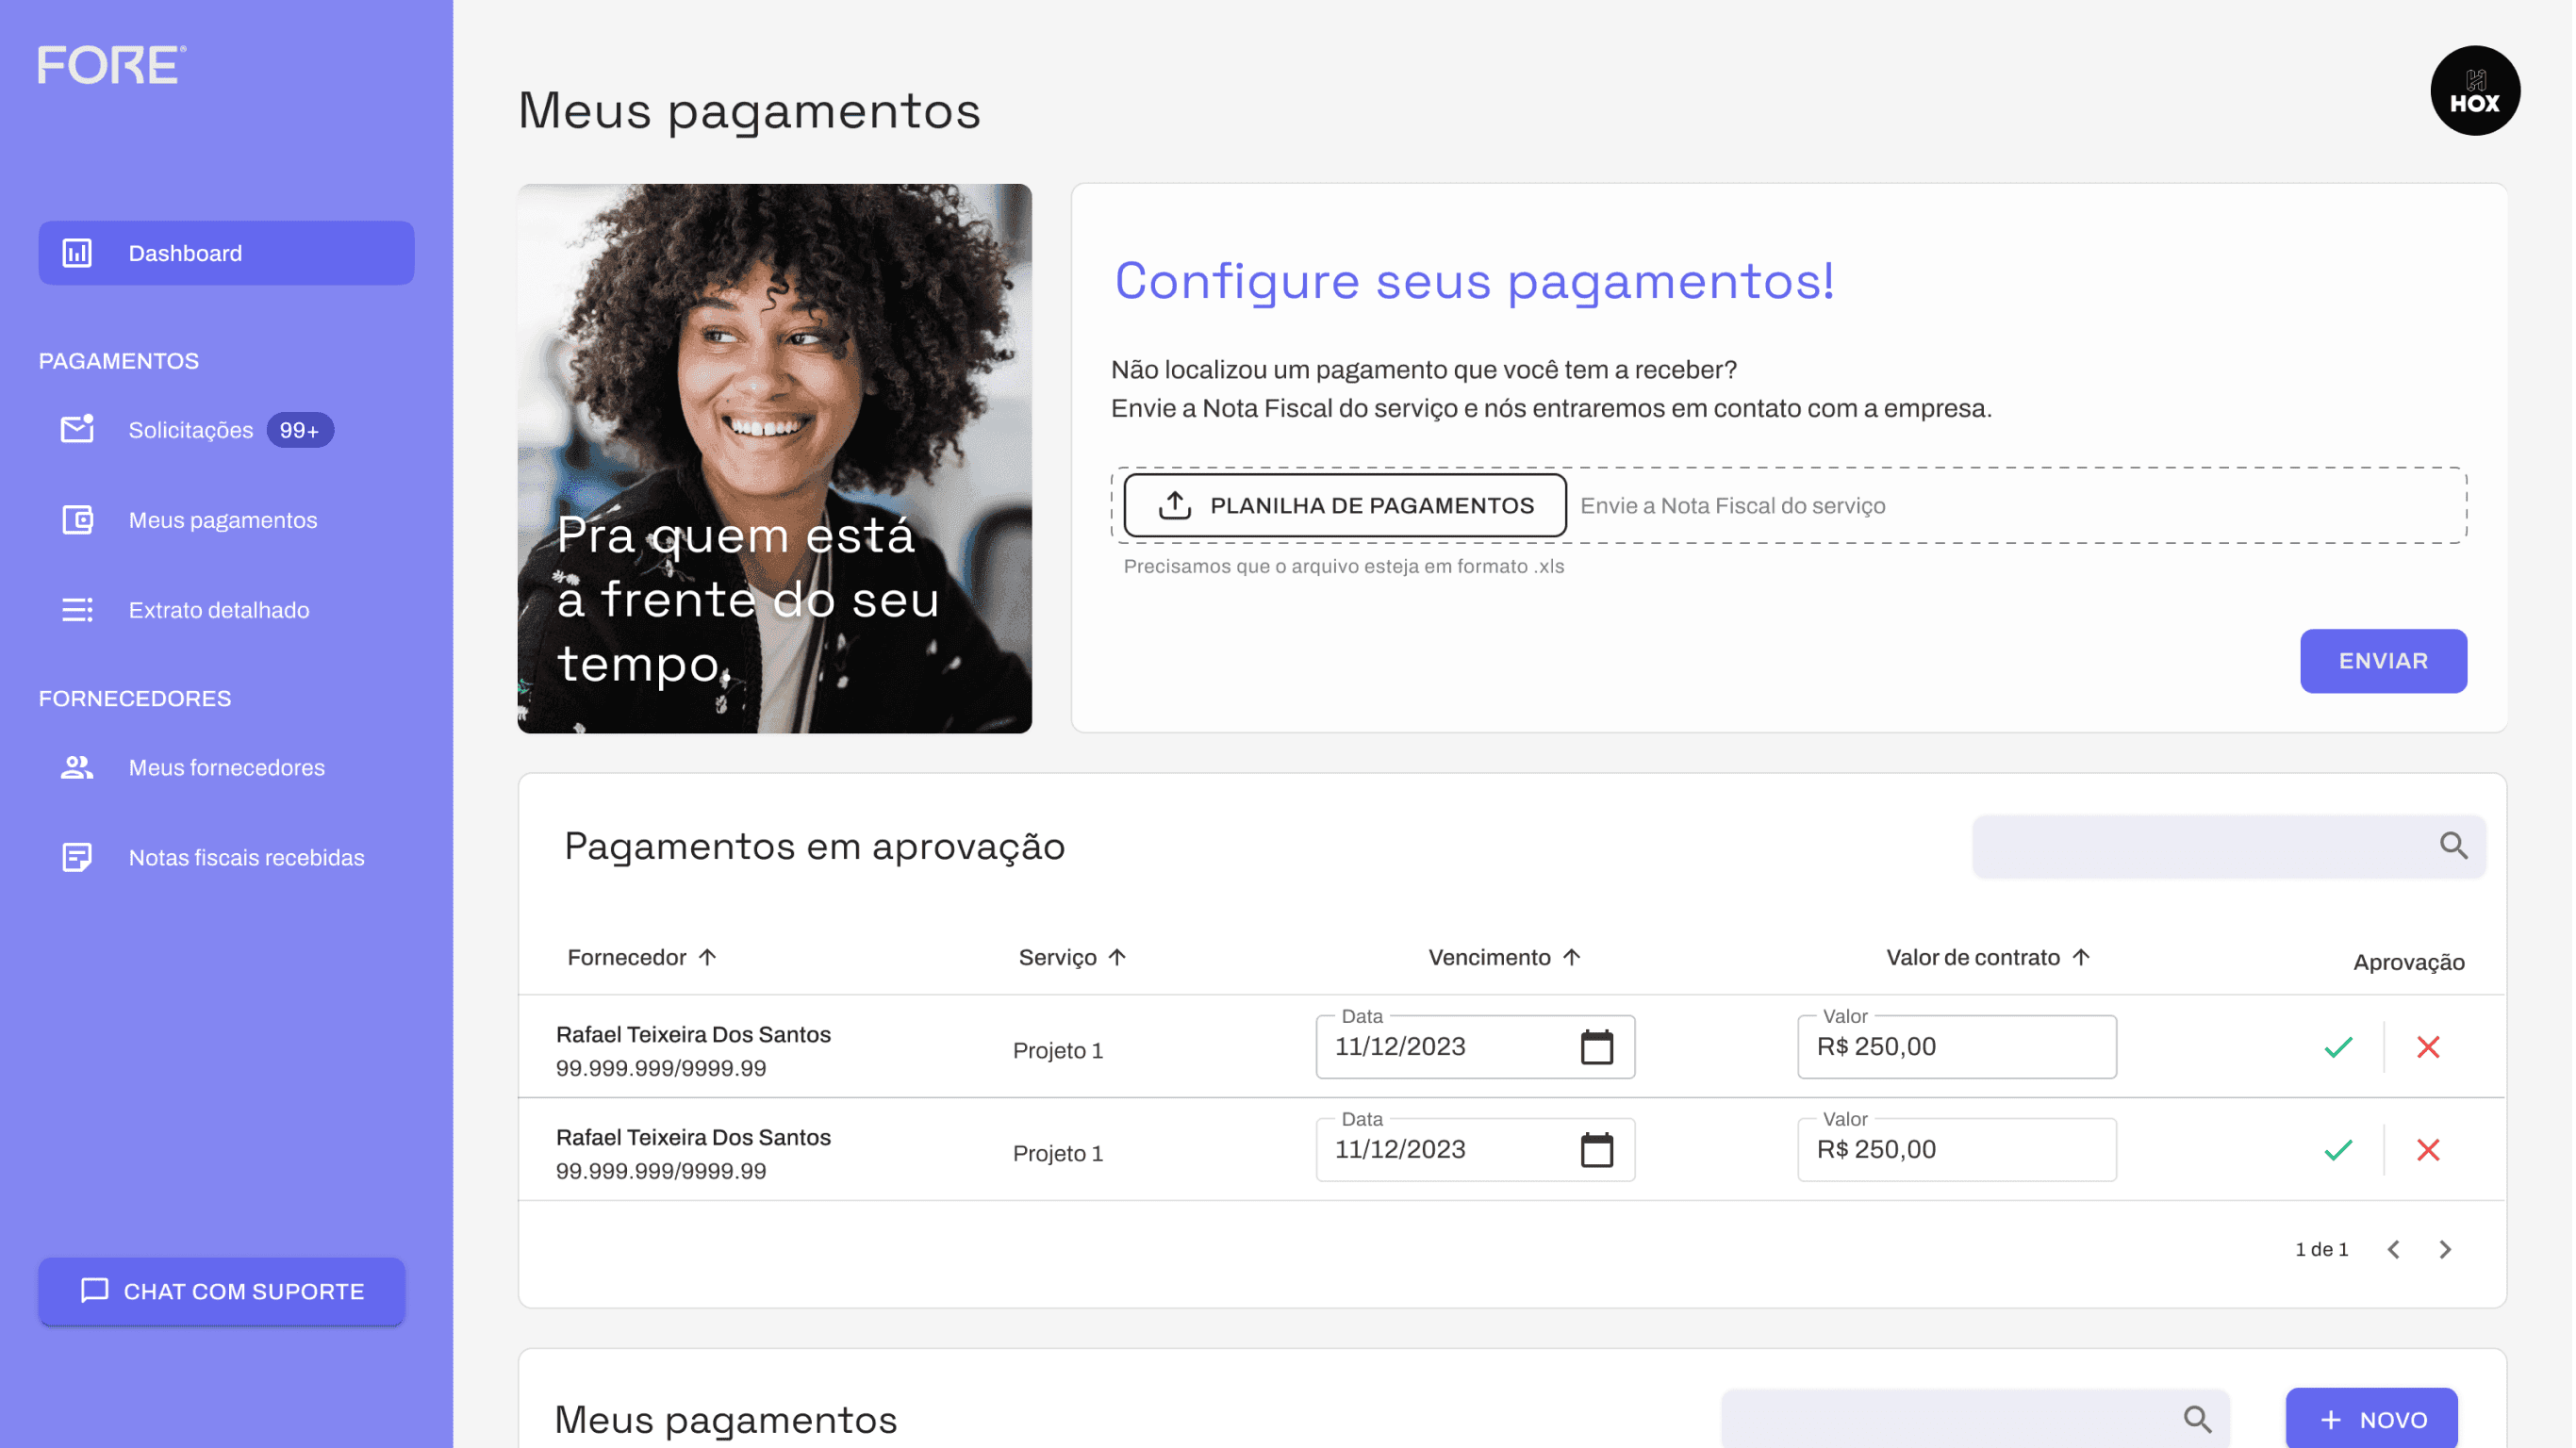
Task: Click the FORE logo
Action: coord(112,65)
